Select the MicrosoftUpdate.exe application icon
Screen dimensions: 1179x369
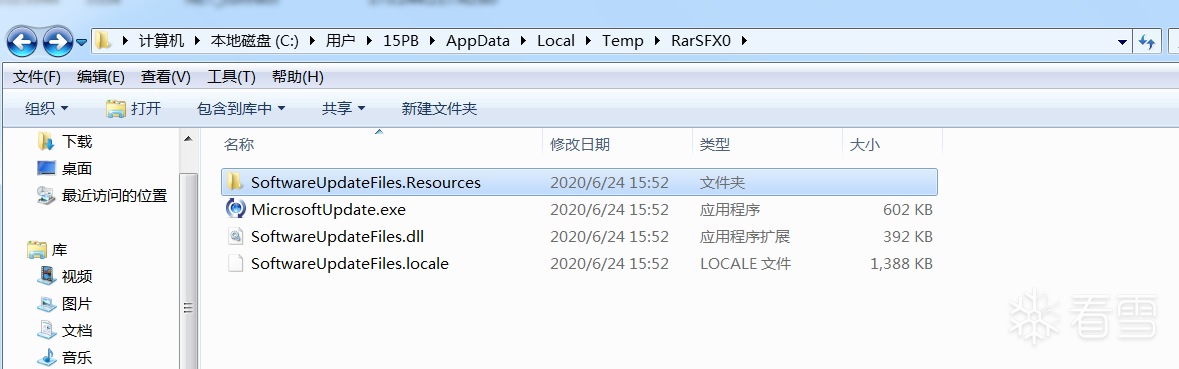[x=236, y=209]
